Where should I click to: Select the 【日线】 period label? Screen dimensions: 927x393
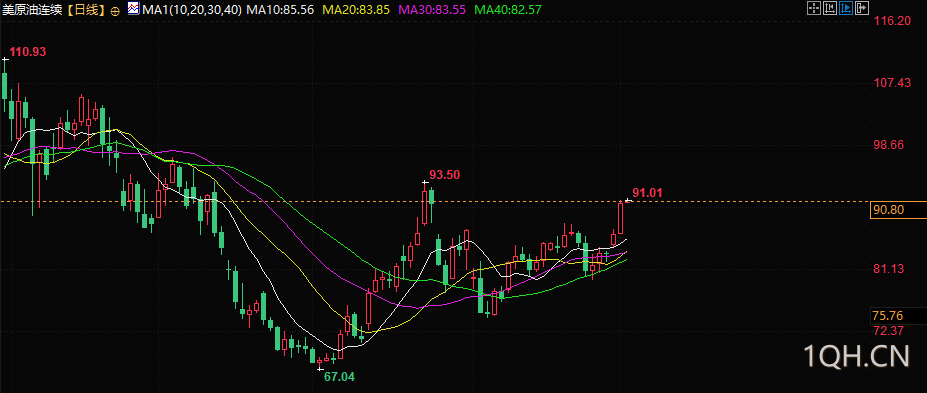[x=86, y=9]
